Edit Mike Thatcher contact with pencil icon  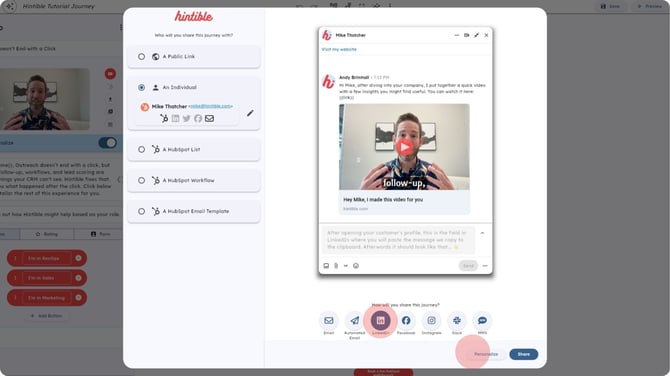[x=250, y=113]
